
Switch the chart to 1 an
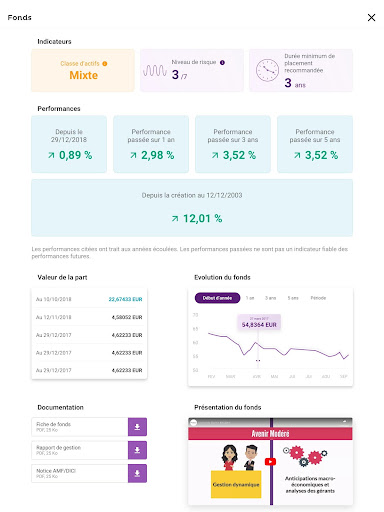[x=250, y=298]
